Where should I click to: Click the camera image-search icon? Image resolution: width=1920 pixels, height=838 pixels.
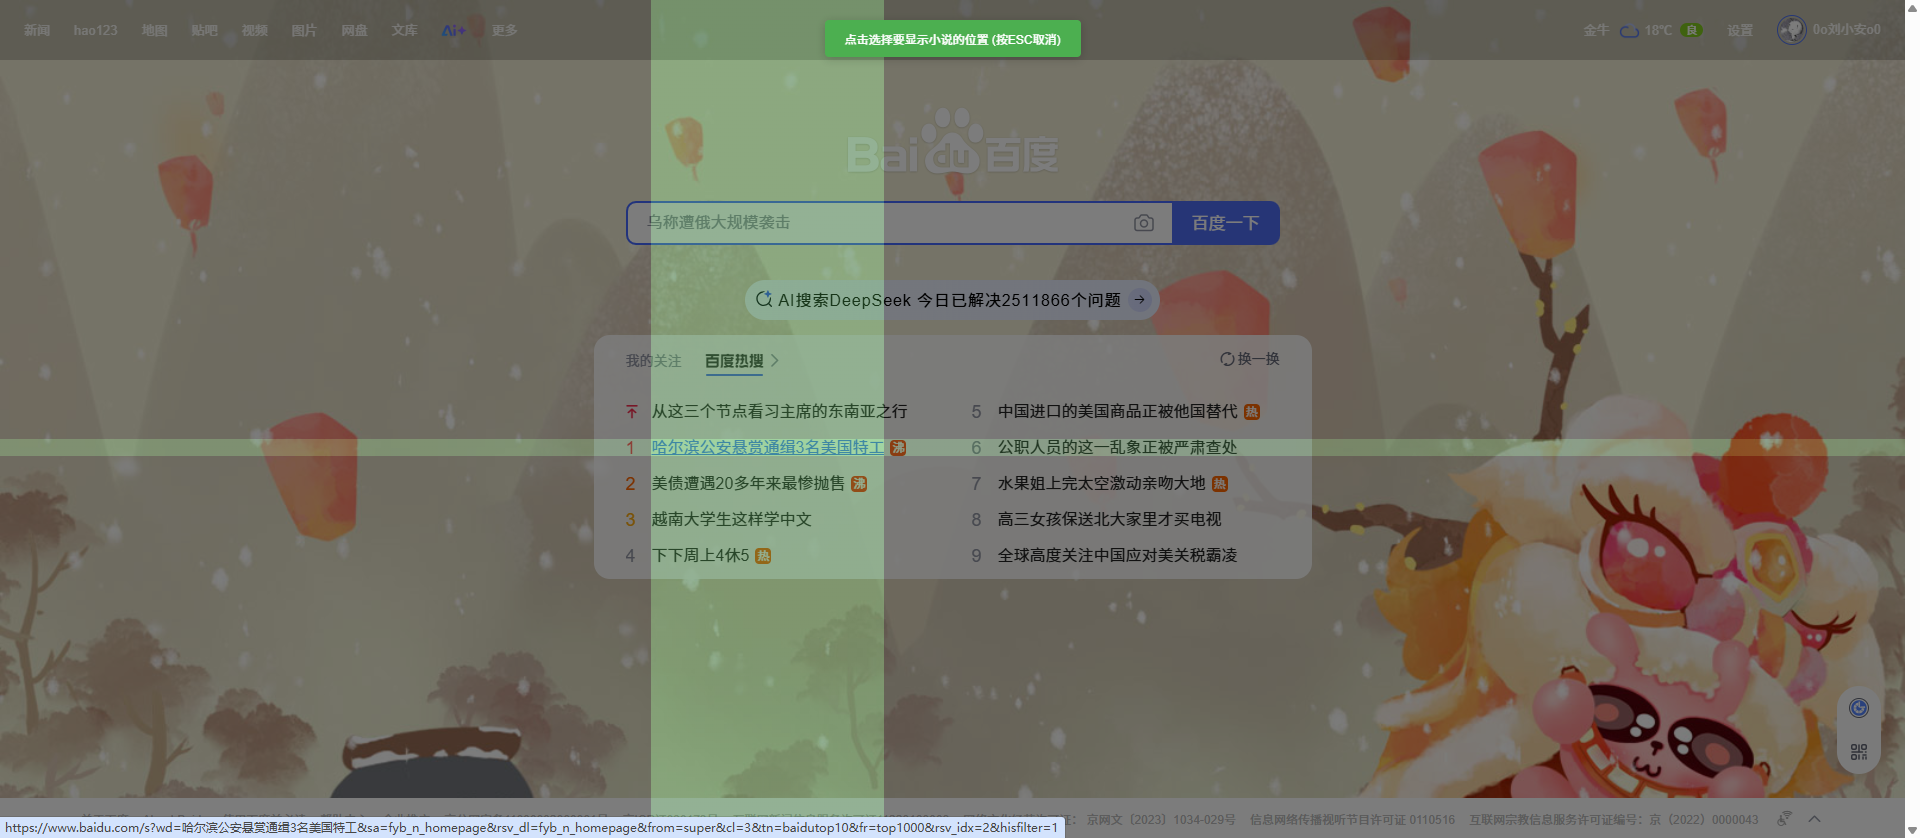[1144, 223]
